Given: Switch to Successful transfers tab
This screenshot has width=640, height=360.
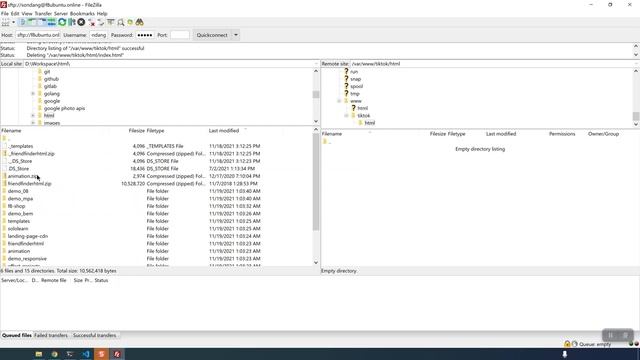Looking at the screenshot, I should (x=94, y=335).
